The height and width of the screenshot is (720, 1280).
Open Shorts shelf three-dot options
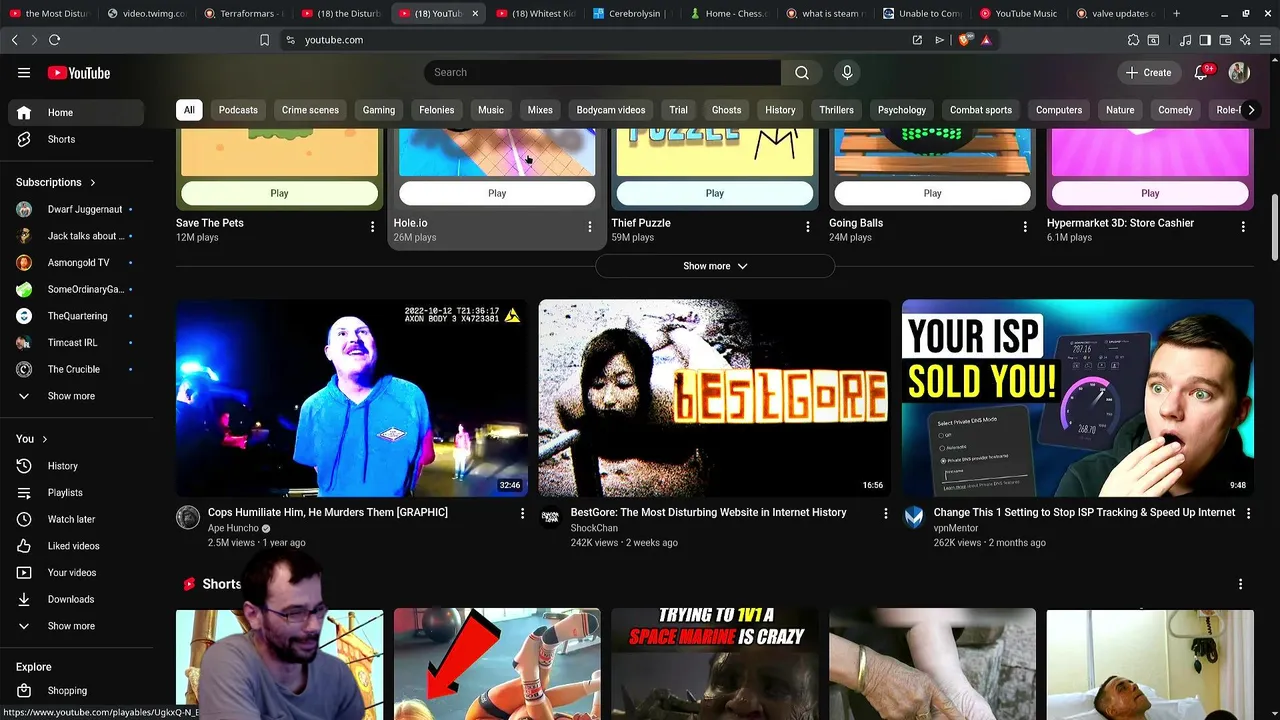[1240, 584]
